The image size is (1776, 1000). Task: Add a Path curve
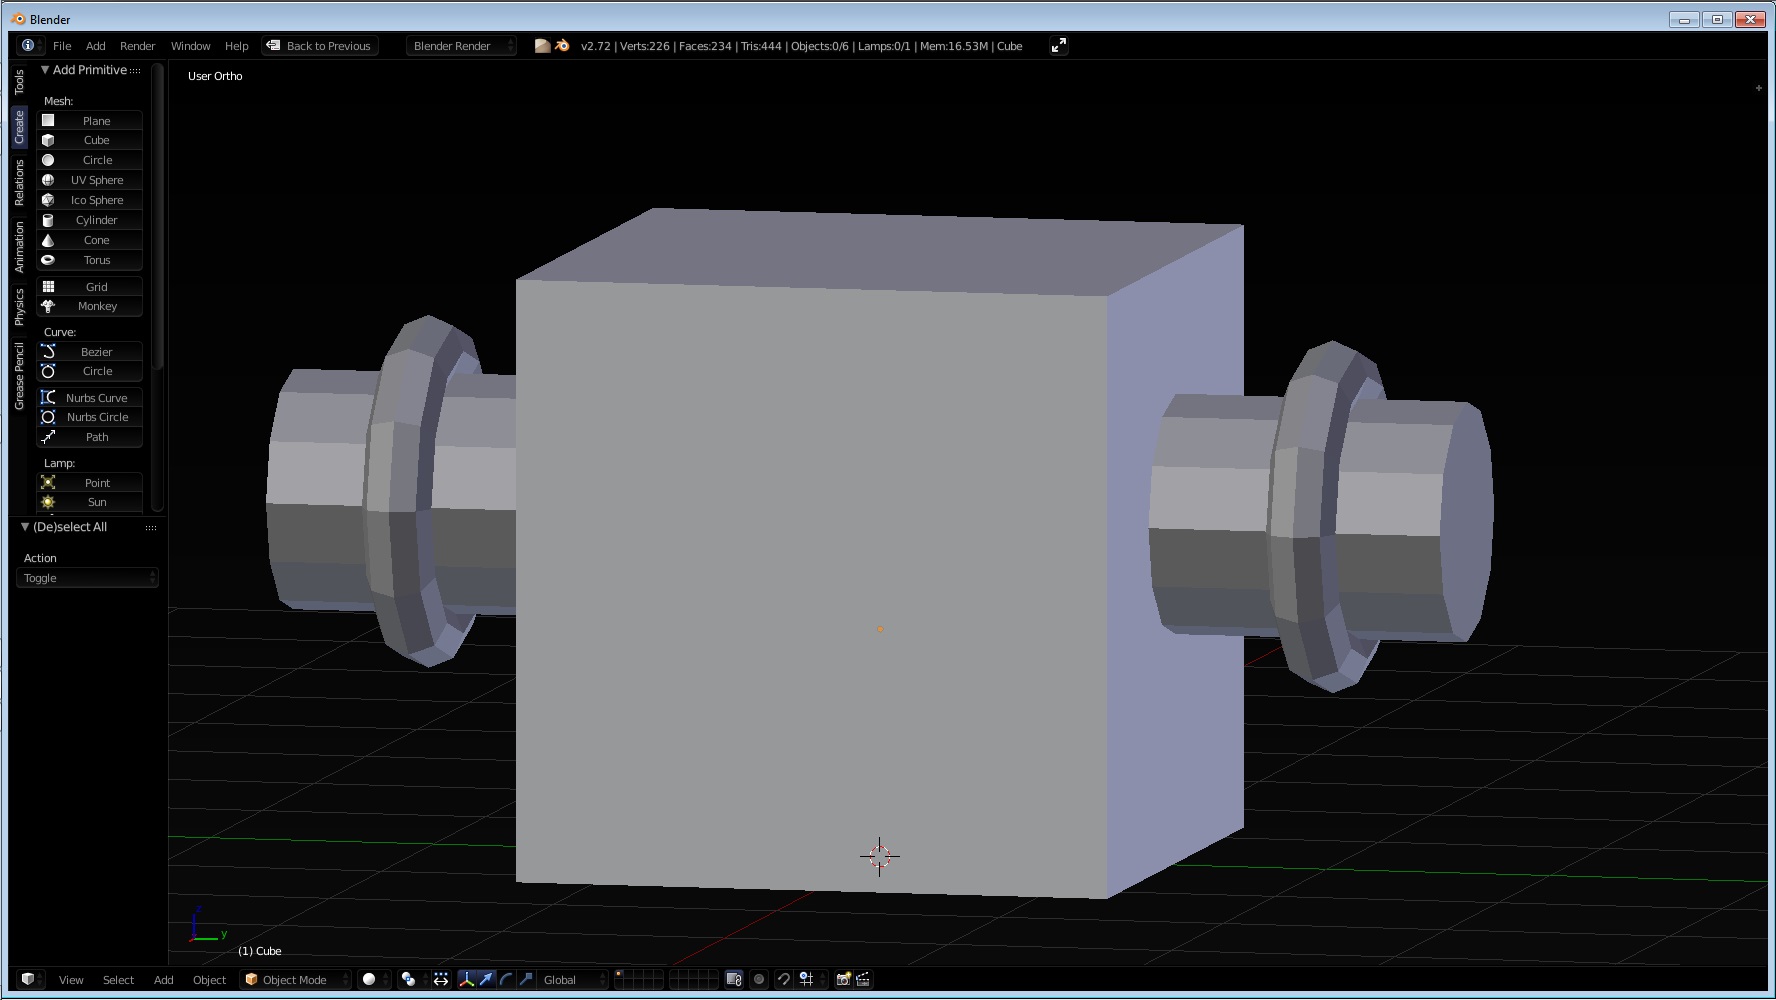click(90, 437)
